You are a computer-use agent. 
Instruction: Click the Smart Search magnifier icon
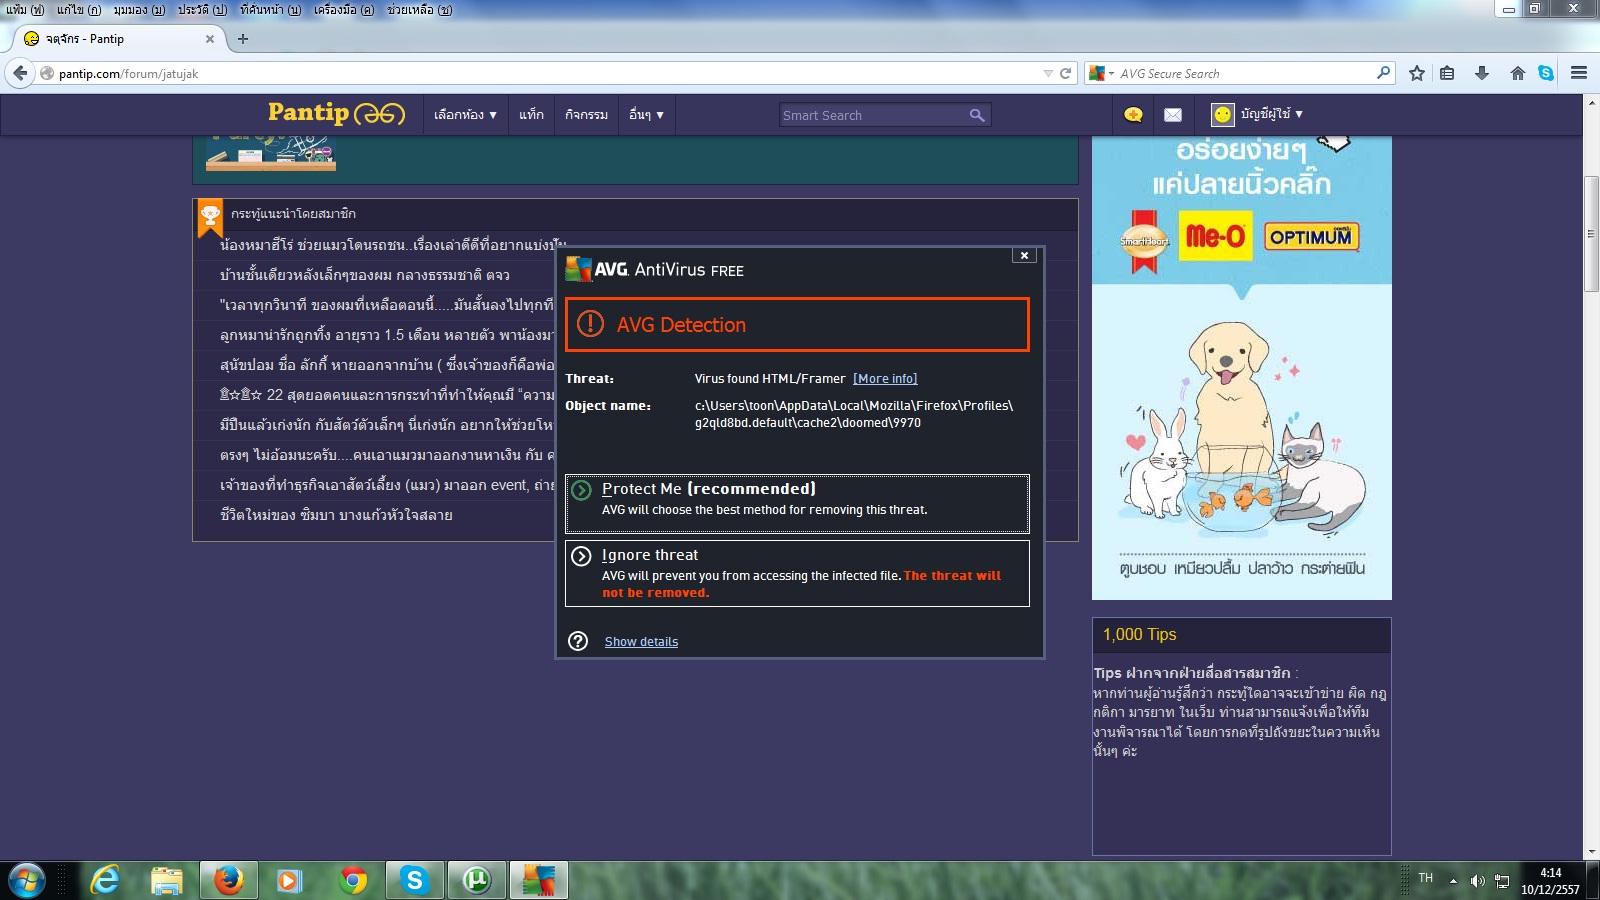977,115
